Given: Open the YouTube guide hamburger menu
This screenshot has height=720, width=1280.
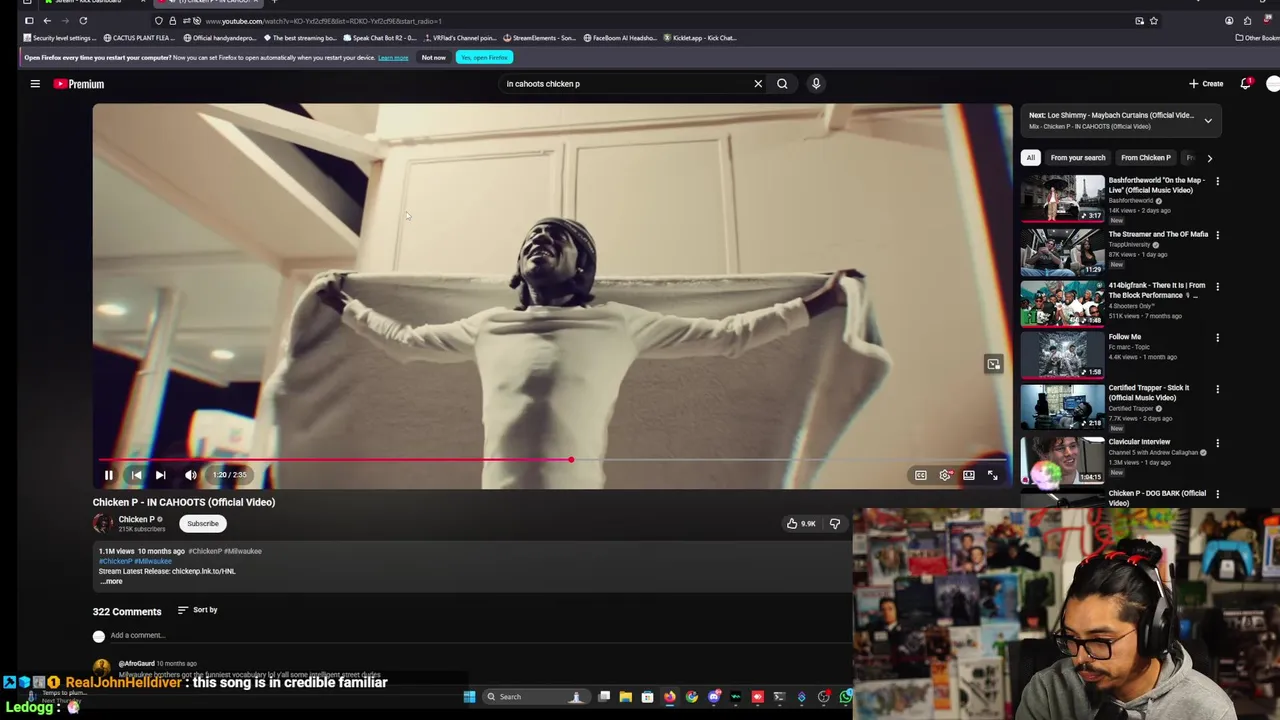Looking at the screenshot, I should point(35,84).
